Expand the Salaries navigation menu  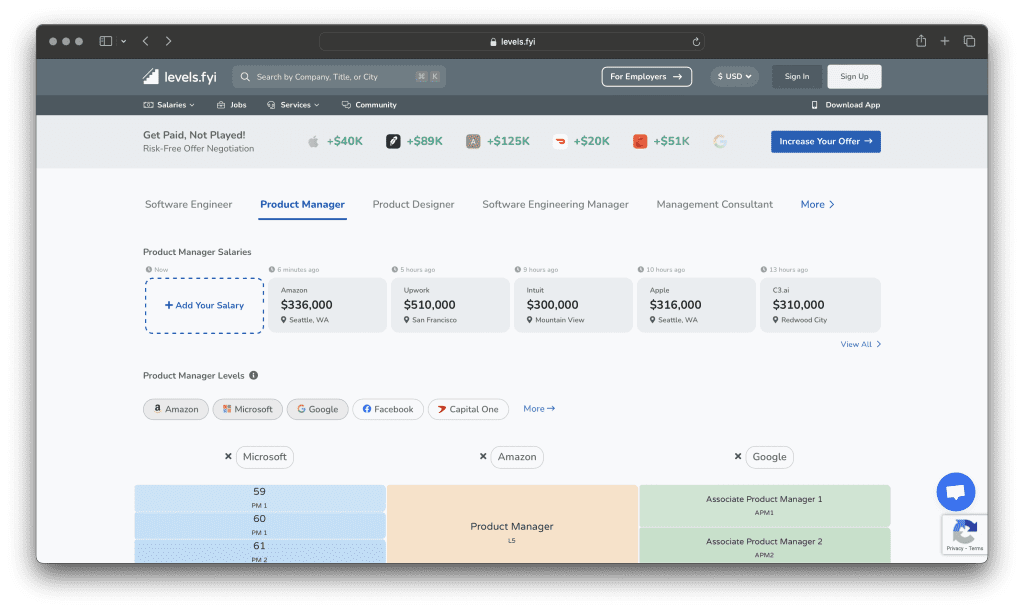point(170,105)
